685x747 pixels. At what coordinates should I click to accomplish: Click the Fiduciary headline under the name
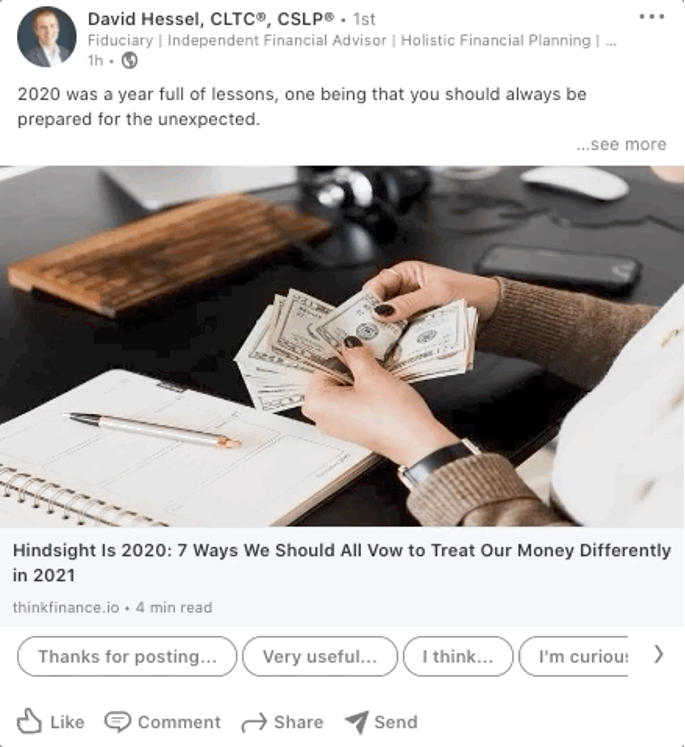coord(352,40)
